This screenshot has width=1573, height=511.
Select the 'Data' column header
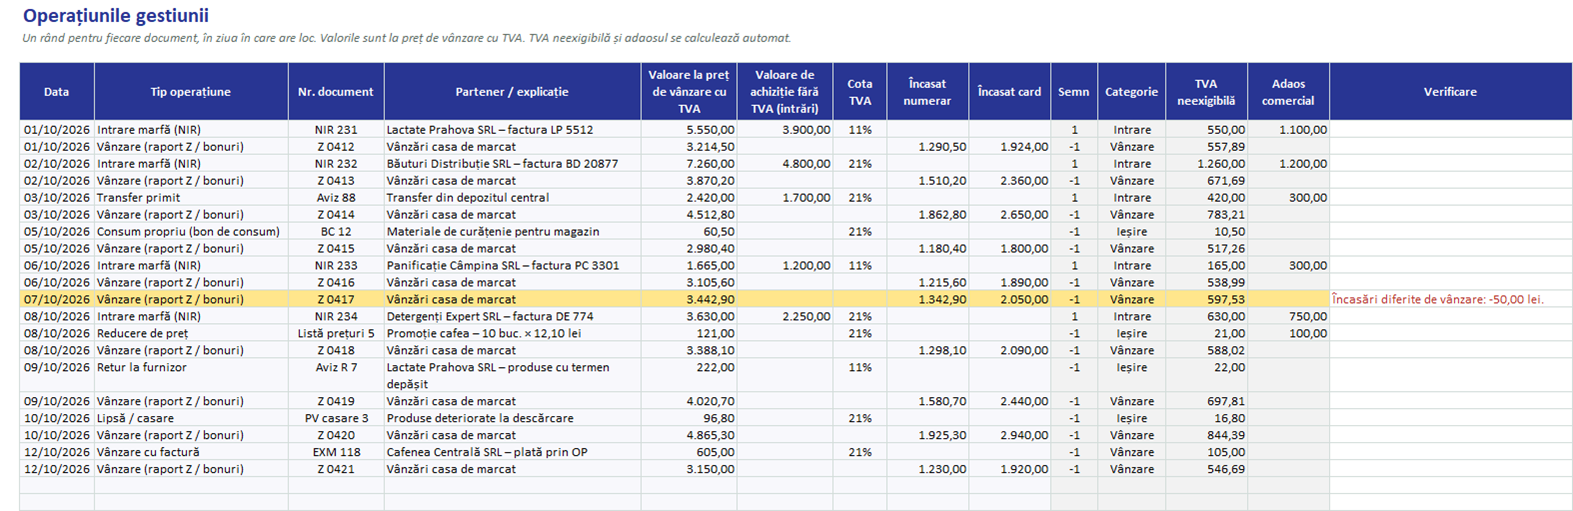(57, 92)
